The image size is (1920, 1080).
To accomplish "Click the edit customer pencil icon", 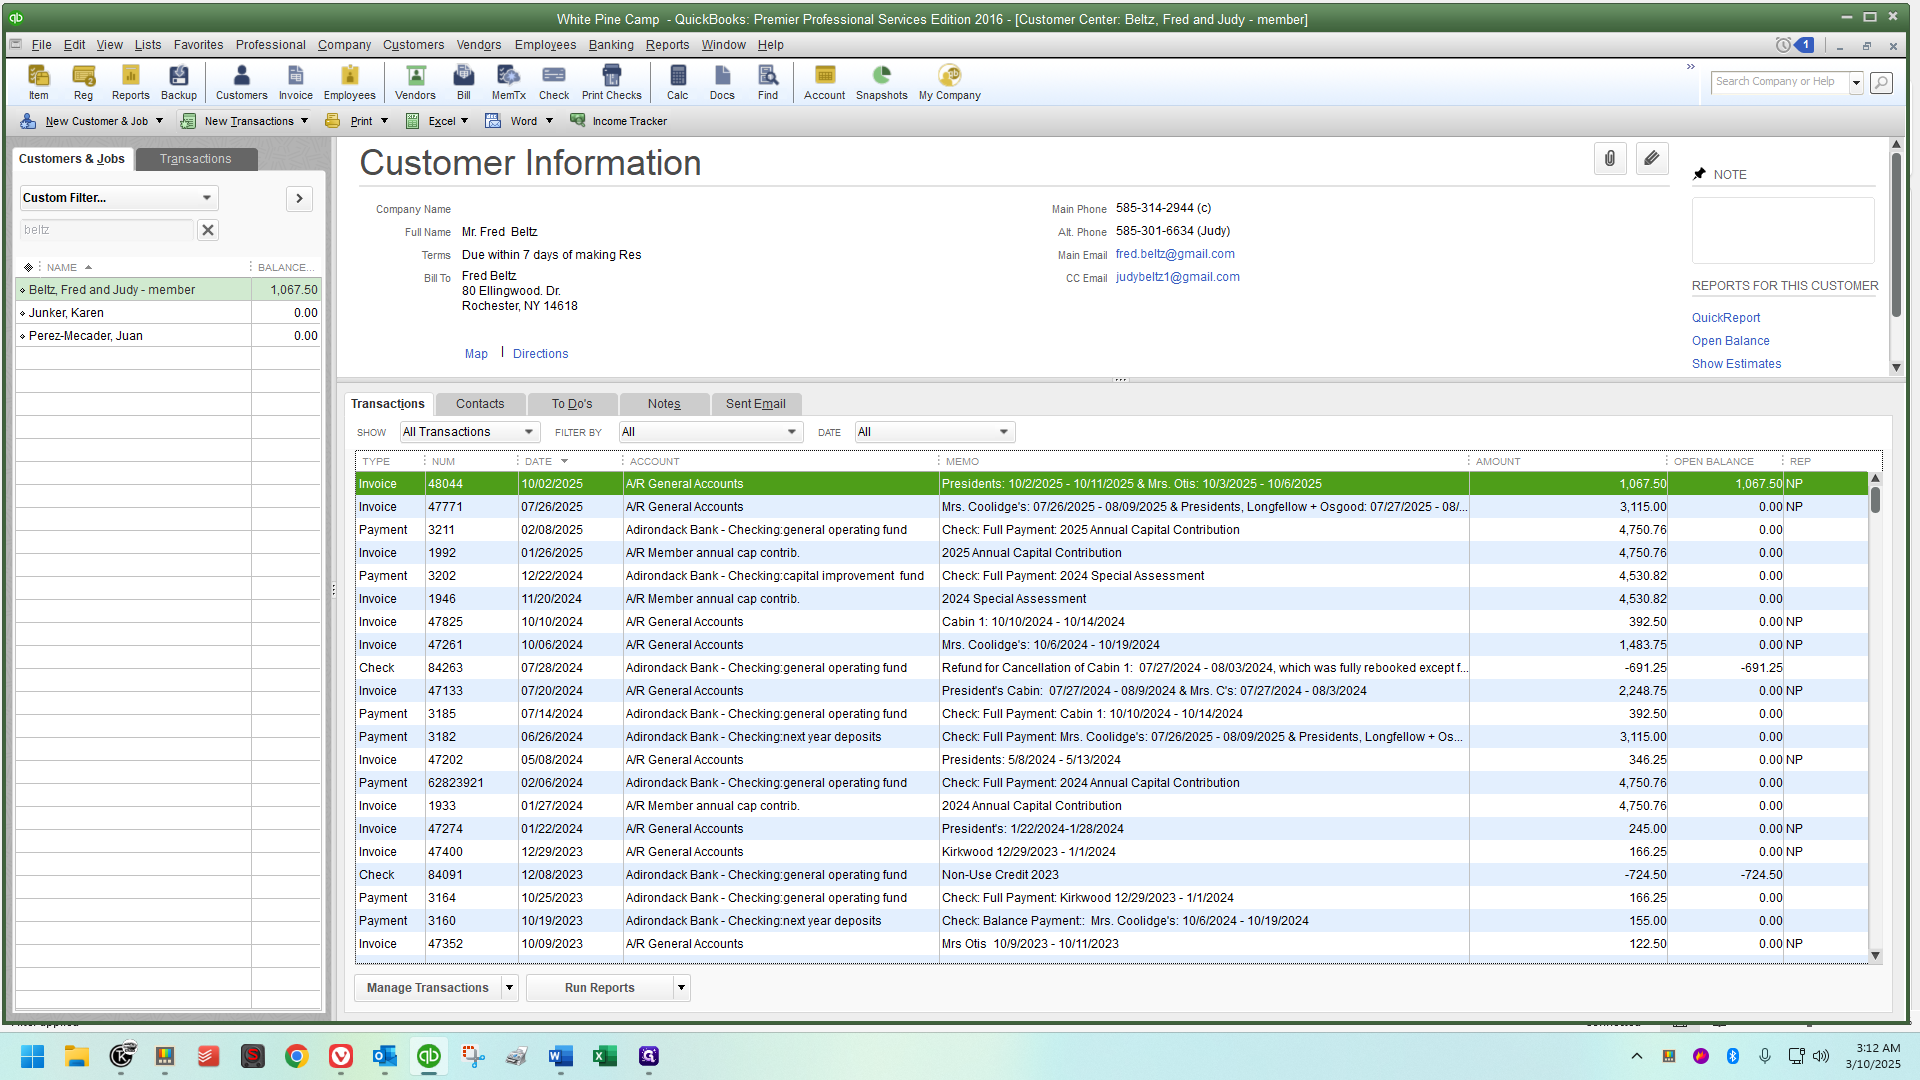I will 1652,158.
